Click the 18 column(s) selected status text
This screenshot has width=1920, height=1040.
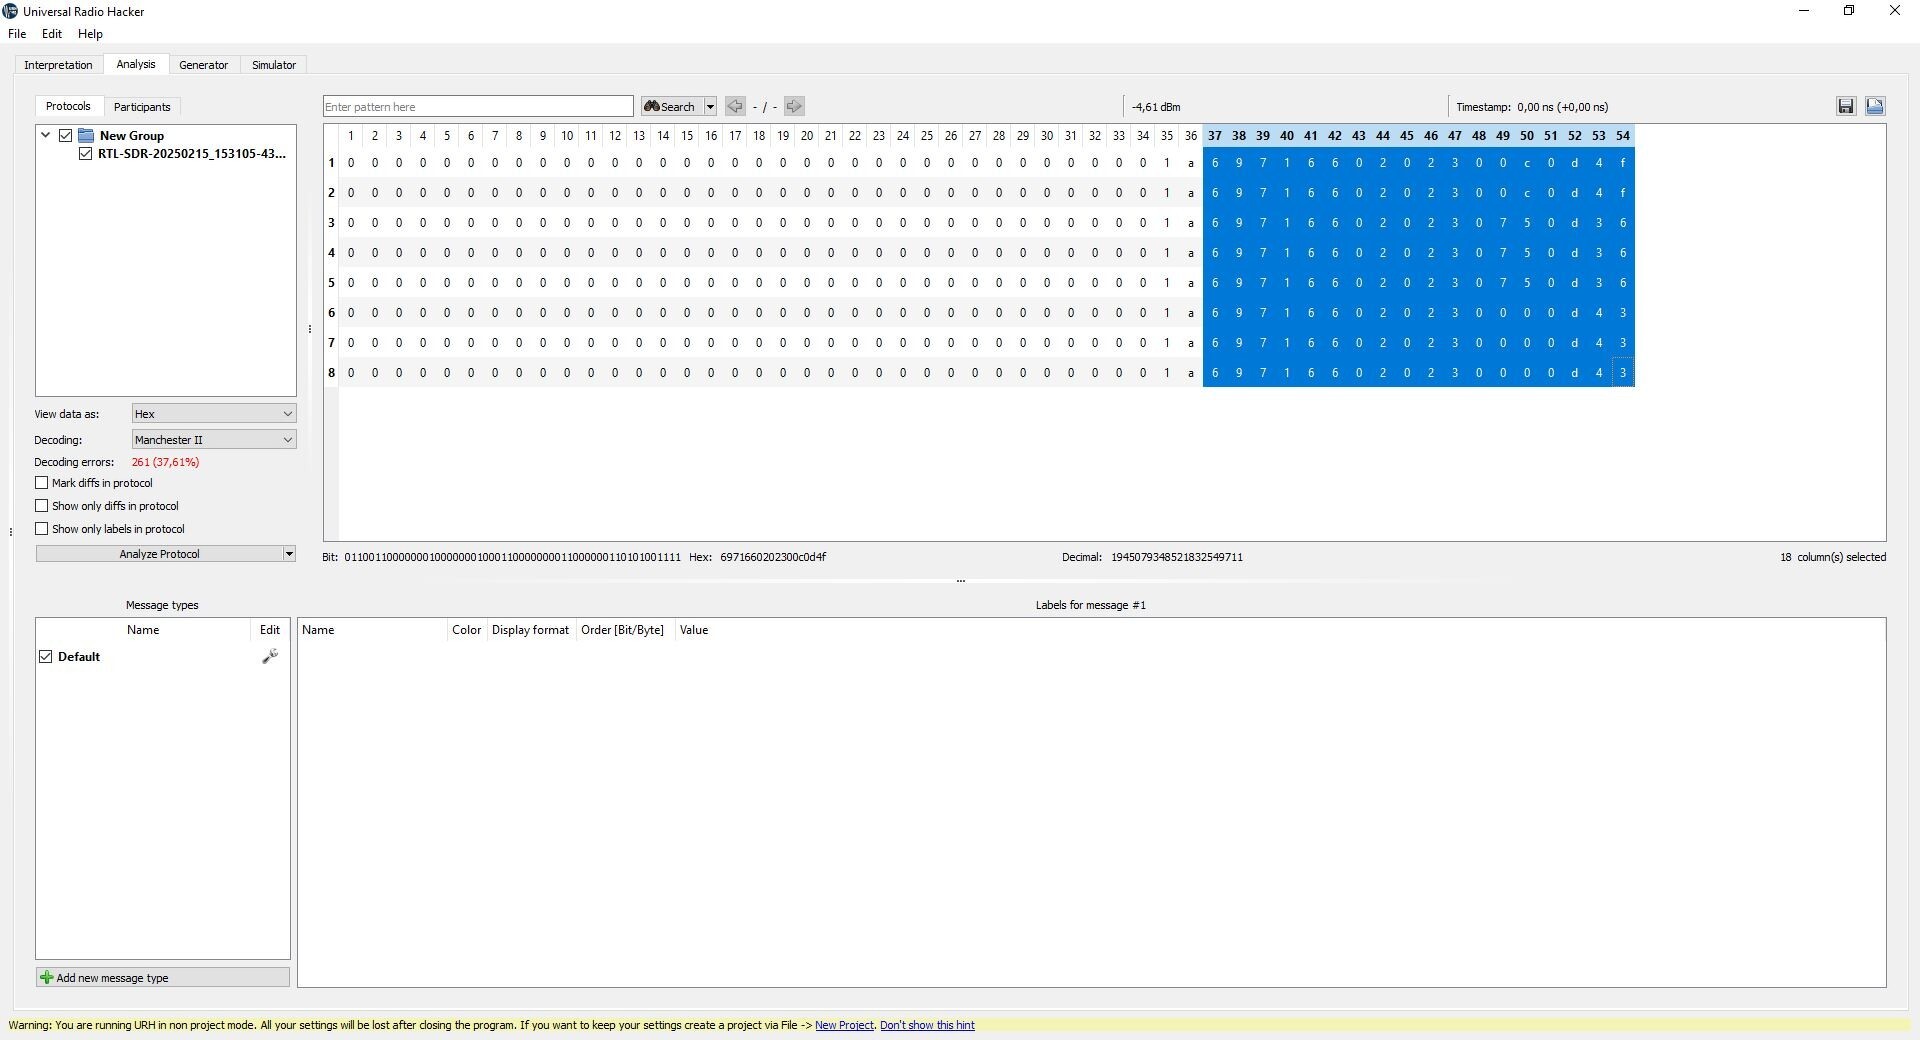[1833, 557]
